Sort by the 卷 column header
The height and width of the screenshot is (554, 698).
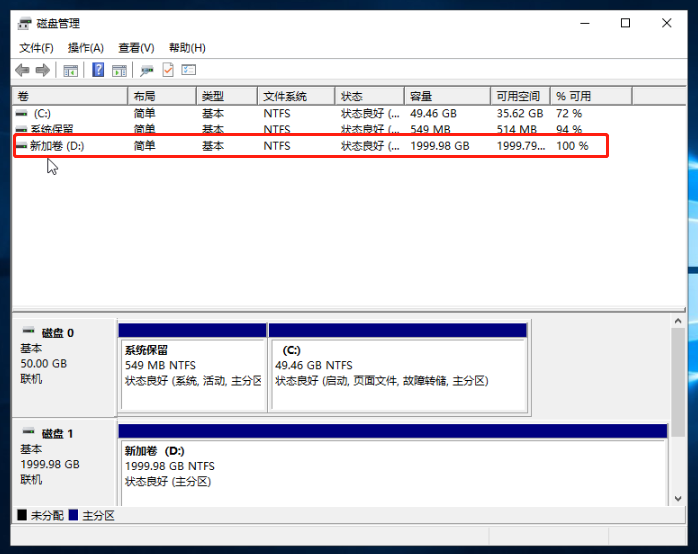click(70, 96)
